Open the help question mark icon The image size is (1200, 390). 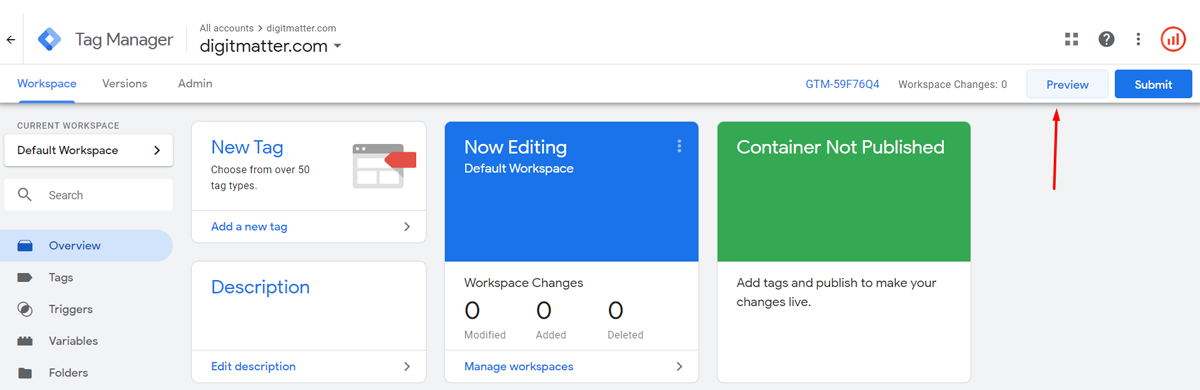pos(1106,39)
